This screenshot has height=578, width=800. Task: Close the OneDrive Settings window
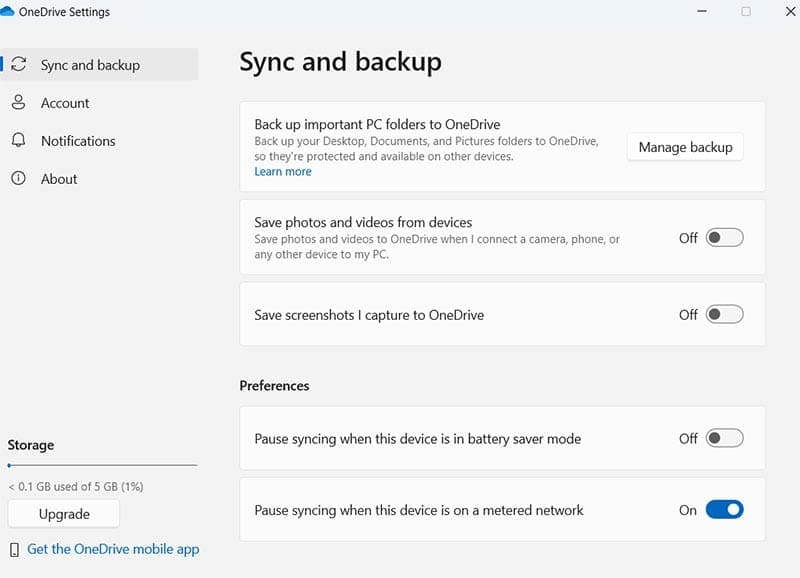click(x=790, y=11)
